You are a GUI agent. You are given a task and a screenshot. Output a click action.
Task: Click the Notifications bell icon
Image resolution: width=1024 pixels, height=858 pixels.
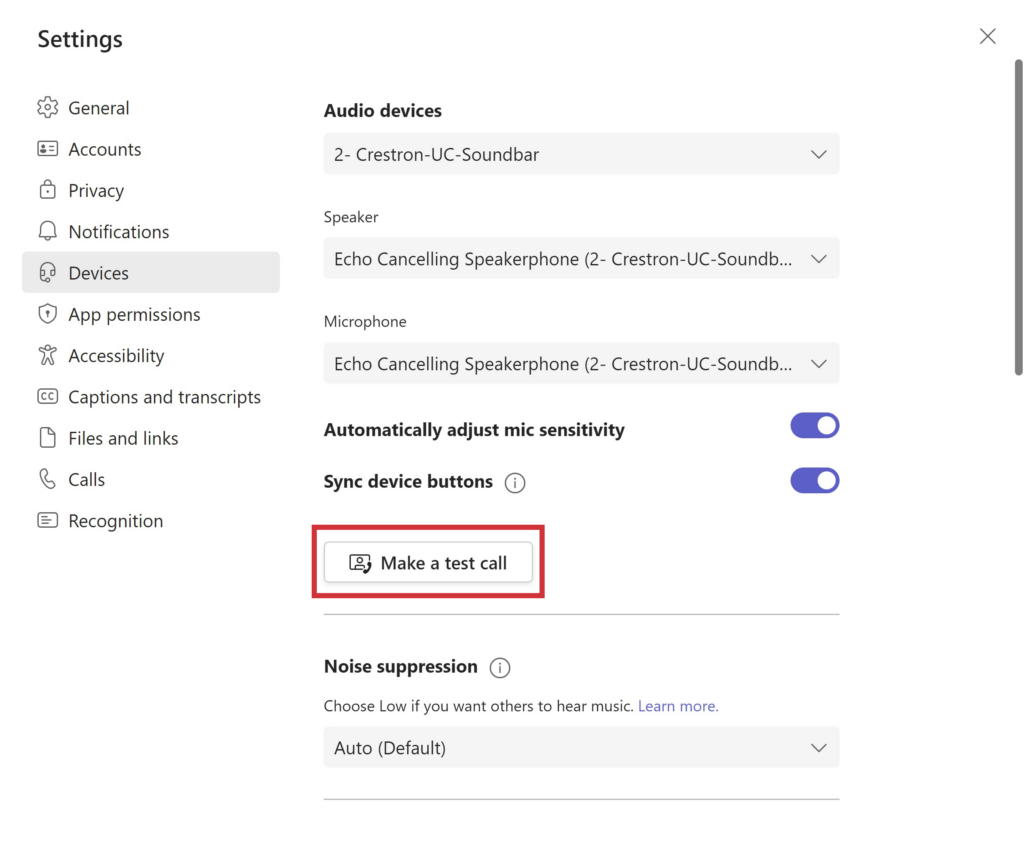click(48, 231)
